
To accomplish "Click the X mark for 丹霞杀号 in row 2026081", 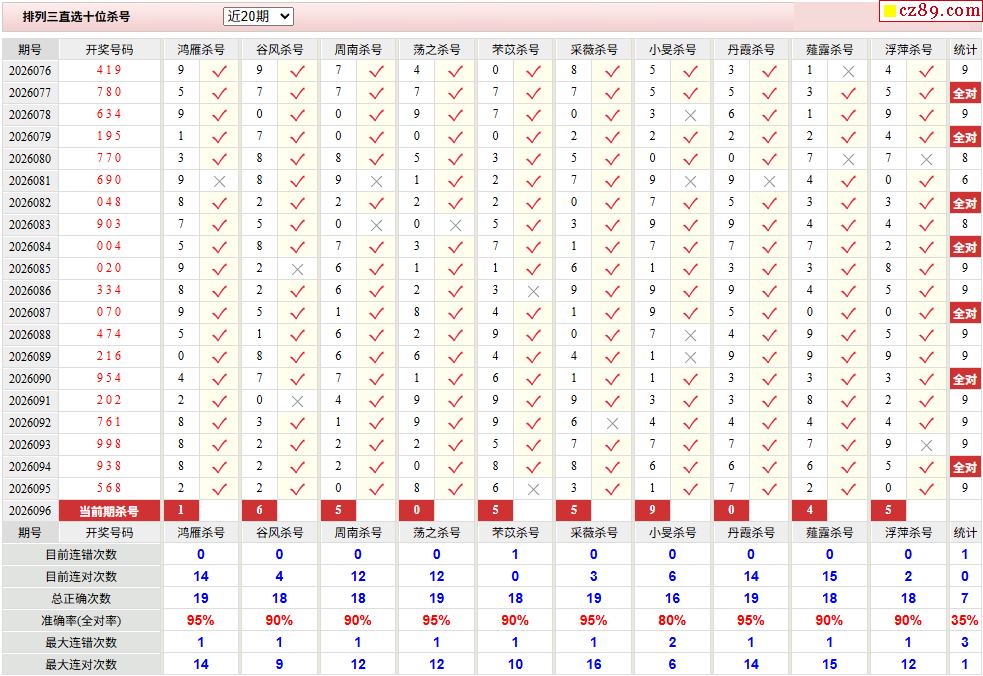I will [770, 181].
